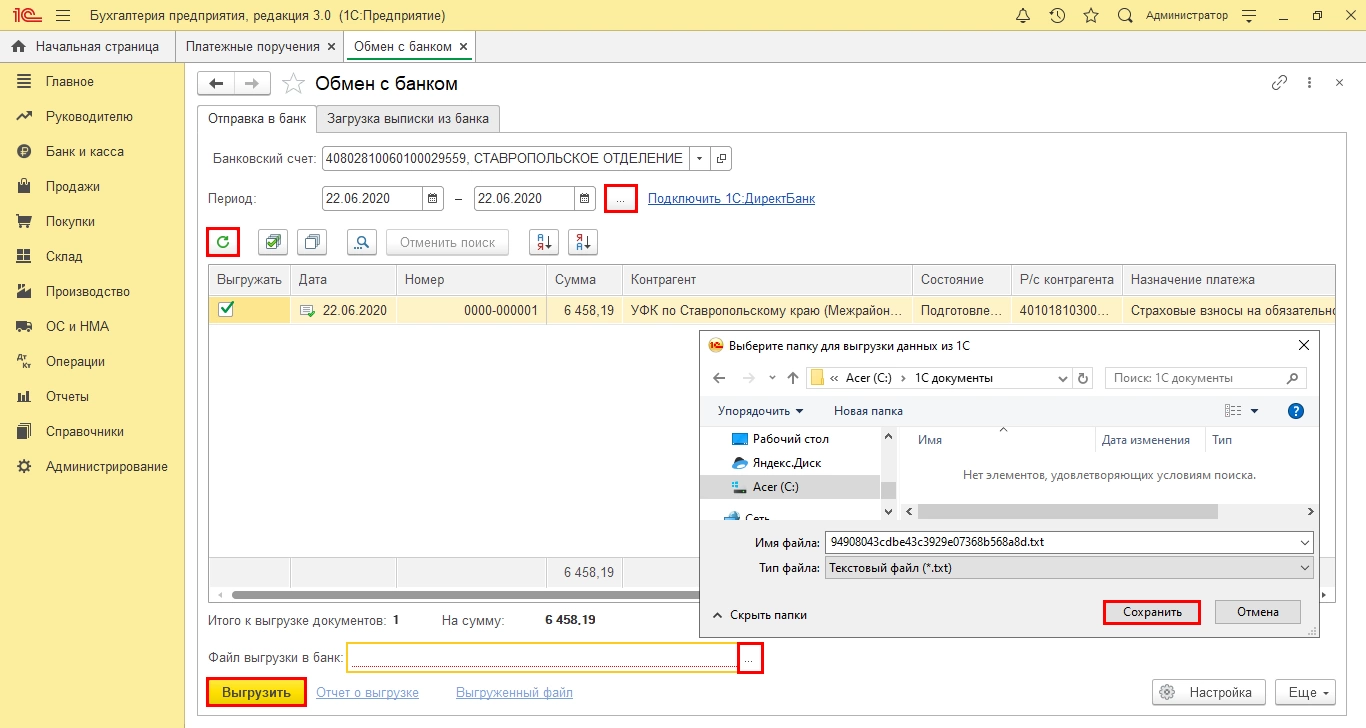
Task: Go back with the form's left arrow
Action: [x=216, y=83]
